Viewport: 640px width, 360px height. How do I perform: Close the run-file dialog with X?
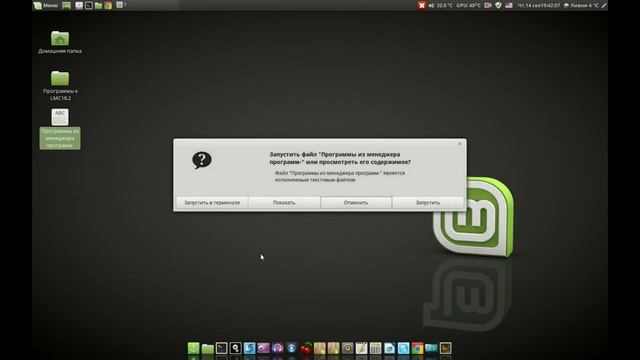(x=460, y=144)
